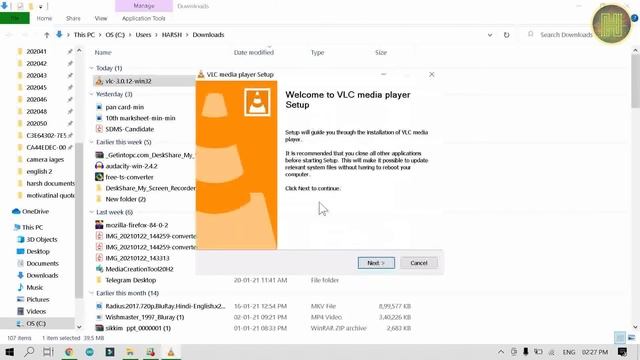This screenshot has width=640, height=360.
Task: Switch to VLC installer taskbar icon
Action: (x=171, y=352)
